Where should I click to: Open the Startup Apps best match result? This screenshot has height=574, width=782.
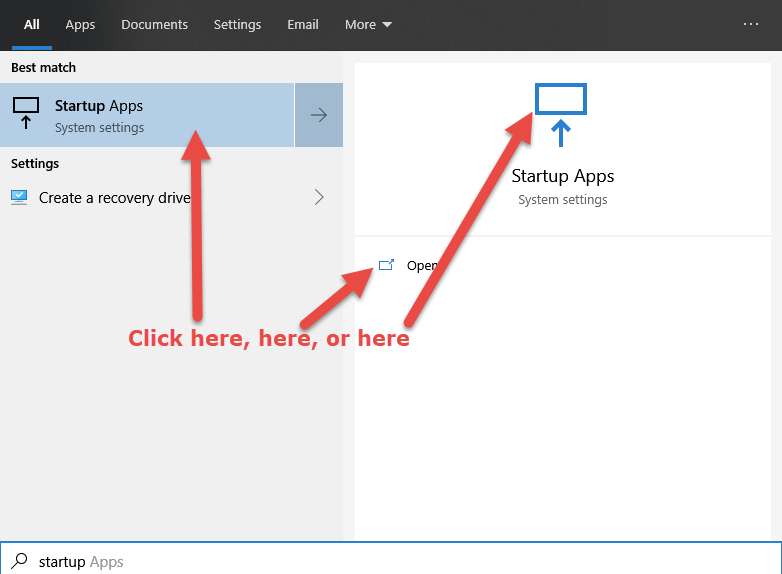pyautogui.click(x=147, y=115)
